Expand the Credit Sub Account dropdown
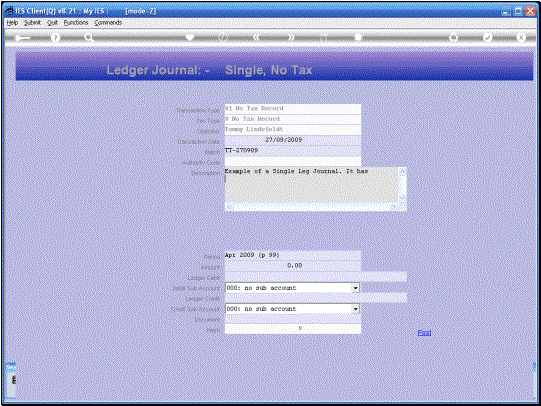Screen dimensions: 541x406 click(355, 309)
